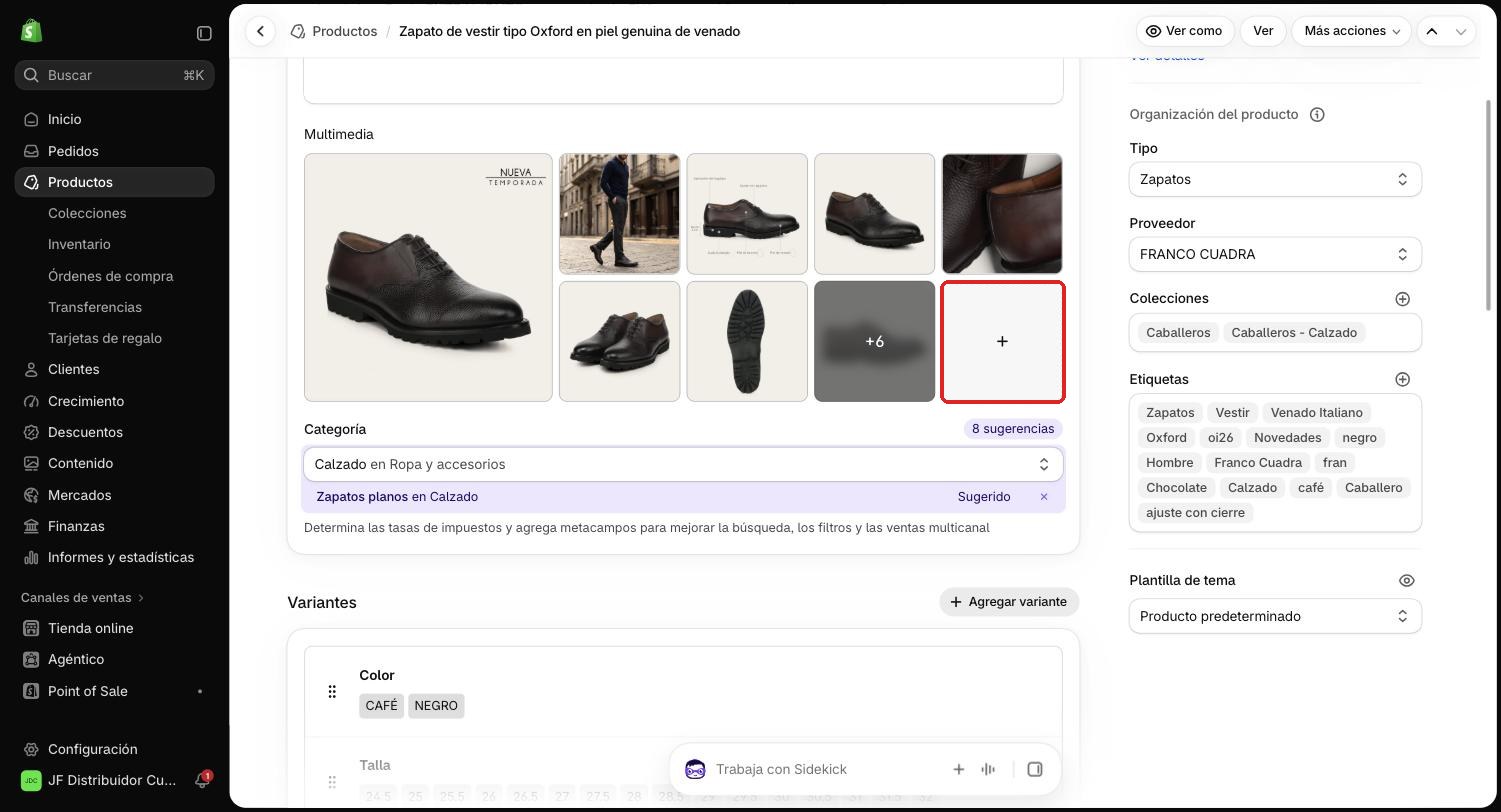Navigate to Inventario submenu
The width and height of the screenshot is (1501, 812).
pyautogui.click(x=79, y=244)
